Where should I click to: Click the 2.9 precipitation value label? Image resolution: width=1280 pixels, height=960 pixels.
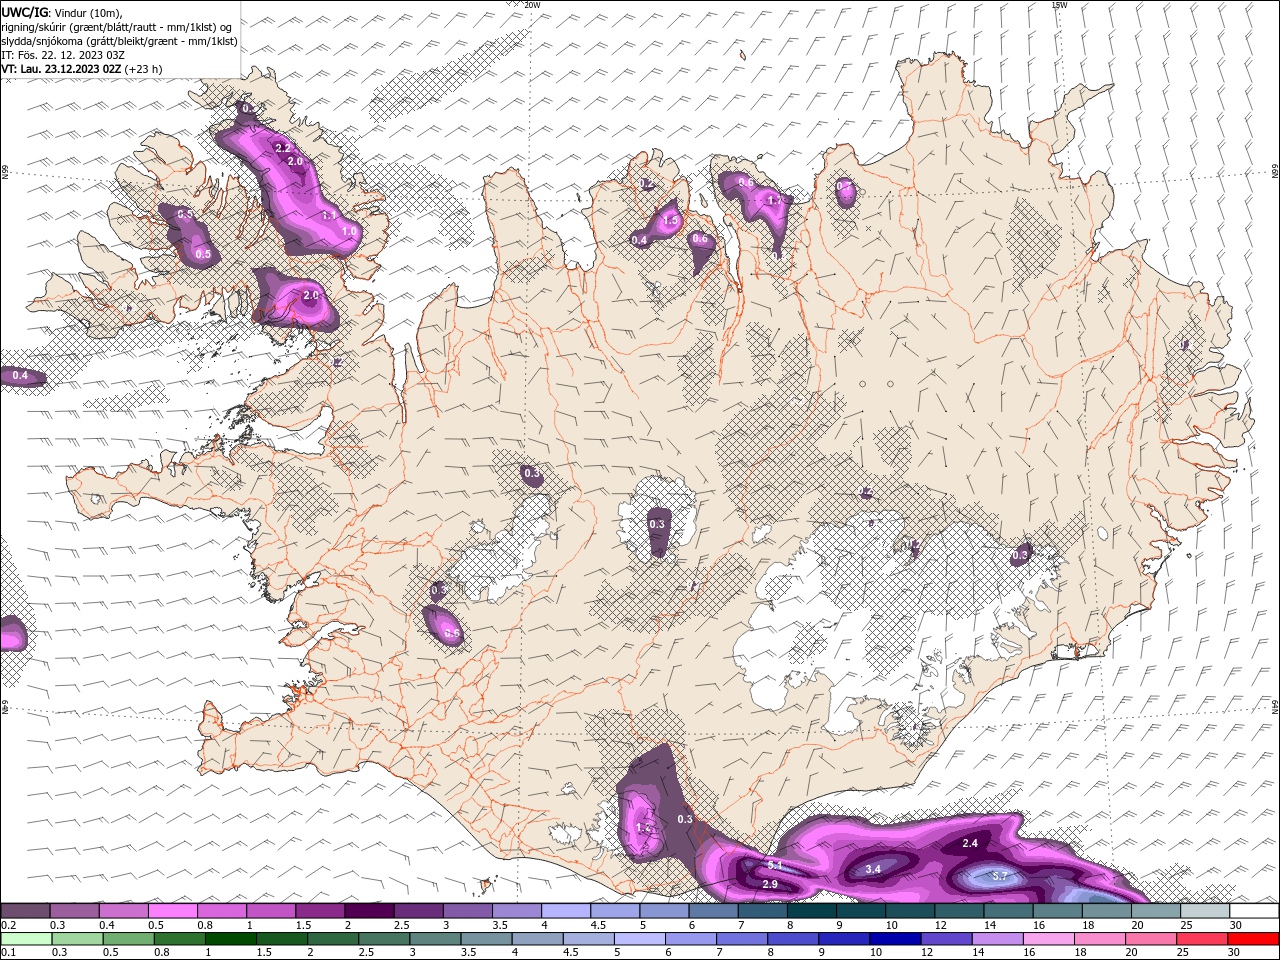770,884
